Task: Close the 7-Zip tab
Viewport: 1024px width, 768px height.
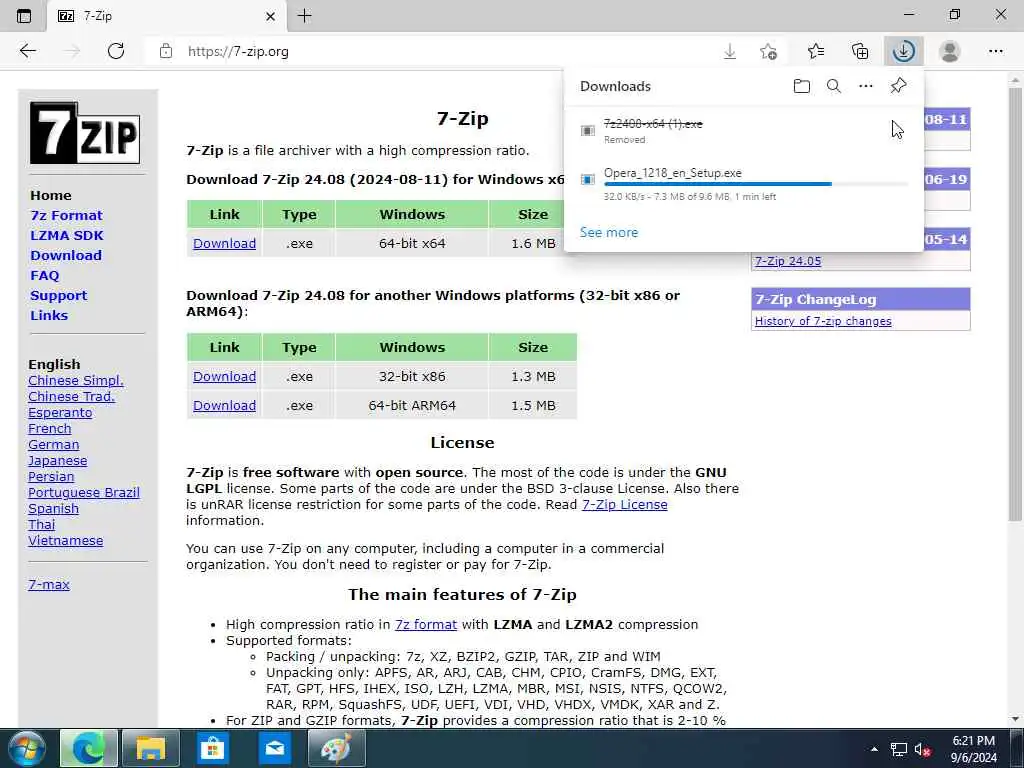Action: 270,17
